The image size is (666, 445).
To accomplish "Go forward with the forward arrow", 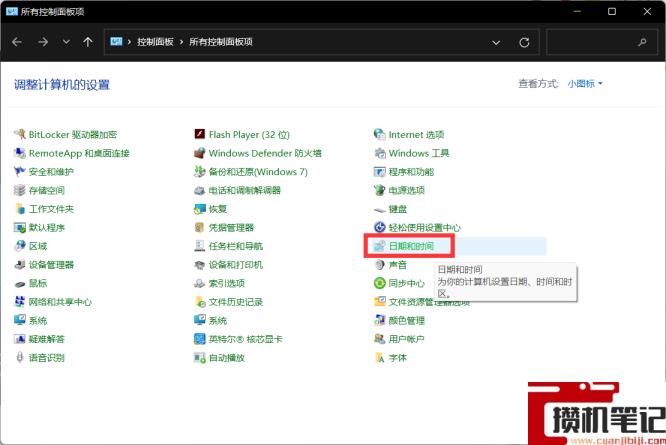I will tap(43, 42).
